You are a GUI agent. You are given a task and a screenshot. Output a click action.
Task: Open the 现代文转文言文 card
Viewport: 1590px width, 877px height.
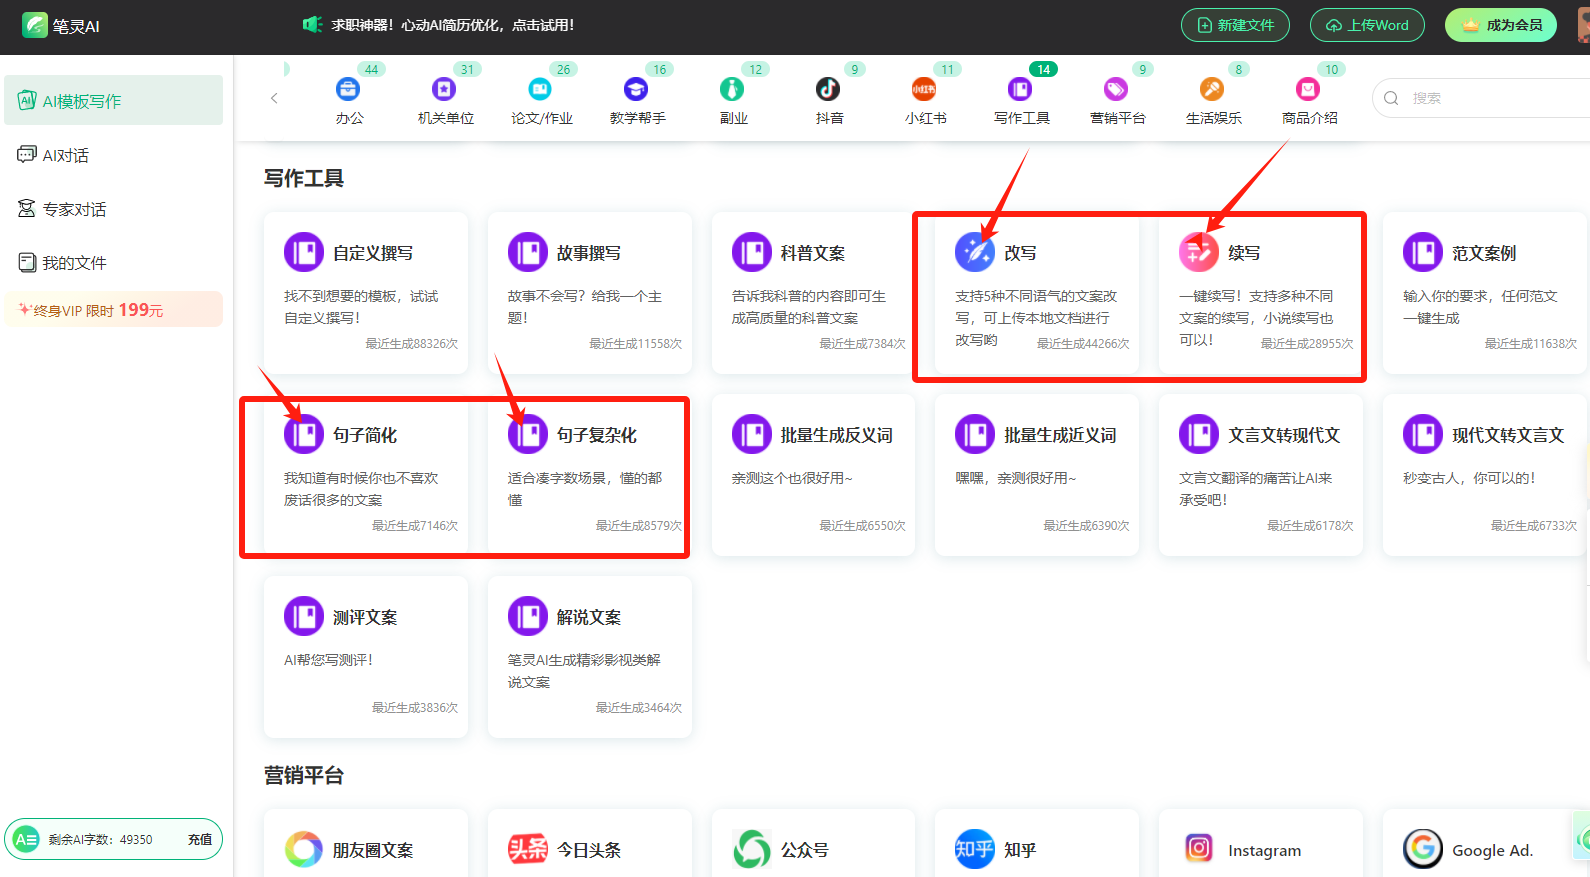click(x=1485, y=476)
